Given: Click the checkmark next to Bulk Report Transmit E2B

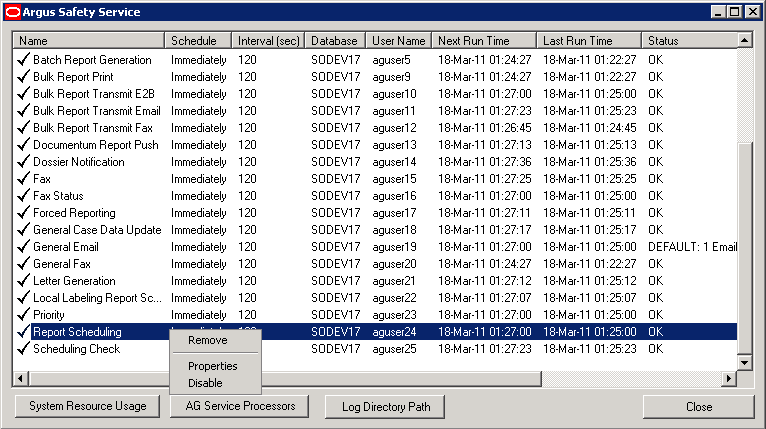Looking at the screenshot, I should 23,94.
